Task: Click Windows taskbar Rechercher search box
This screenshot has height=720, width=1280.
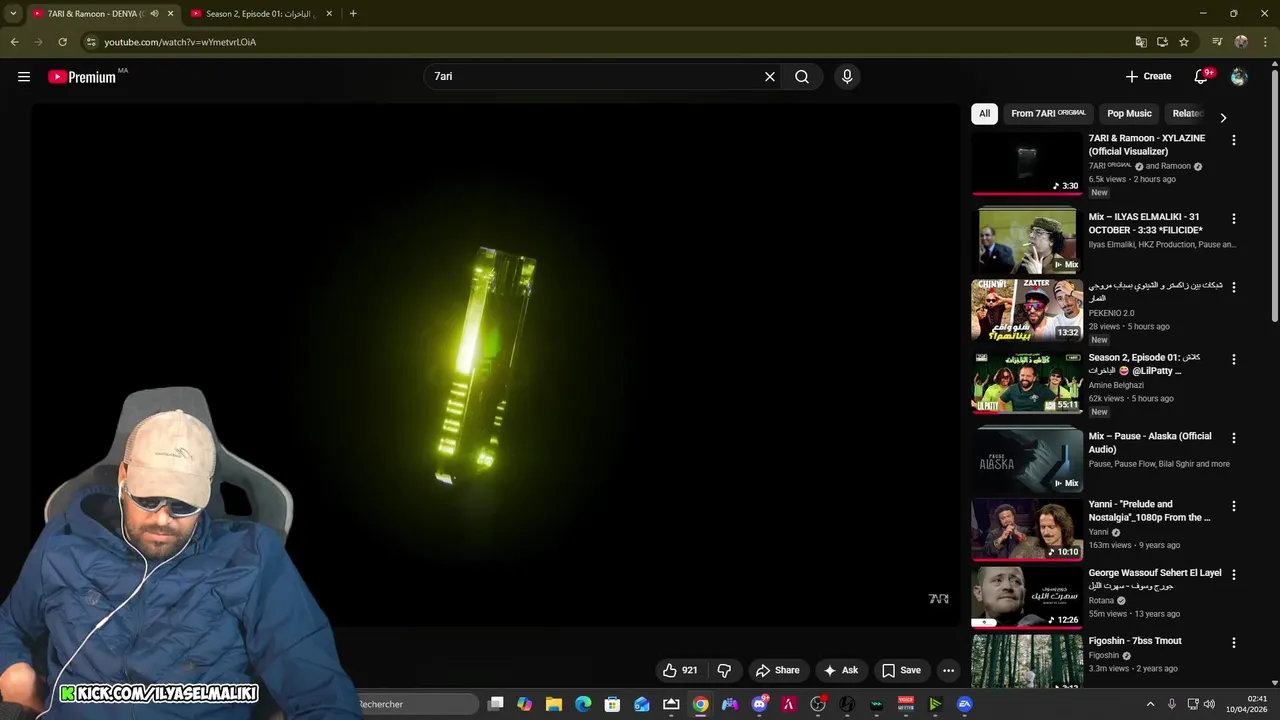Action: 415,704
